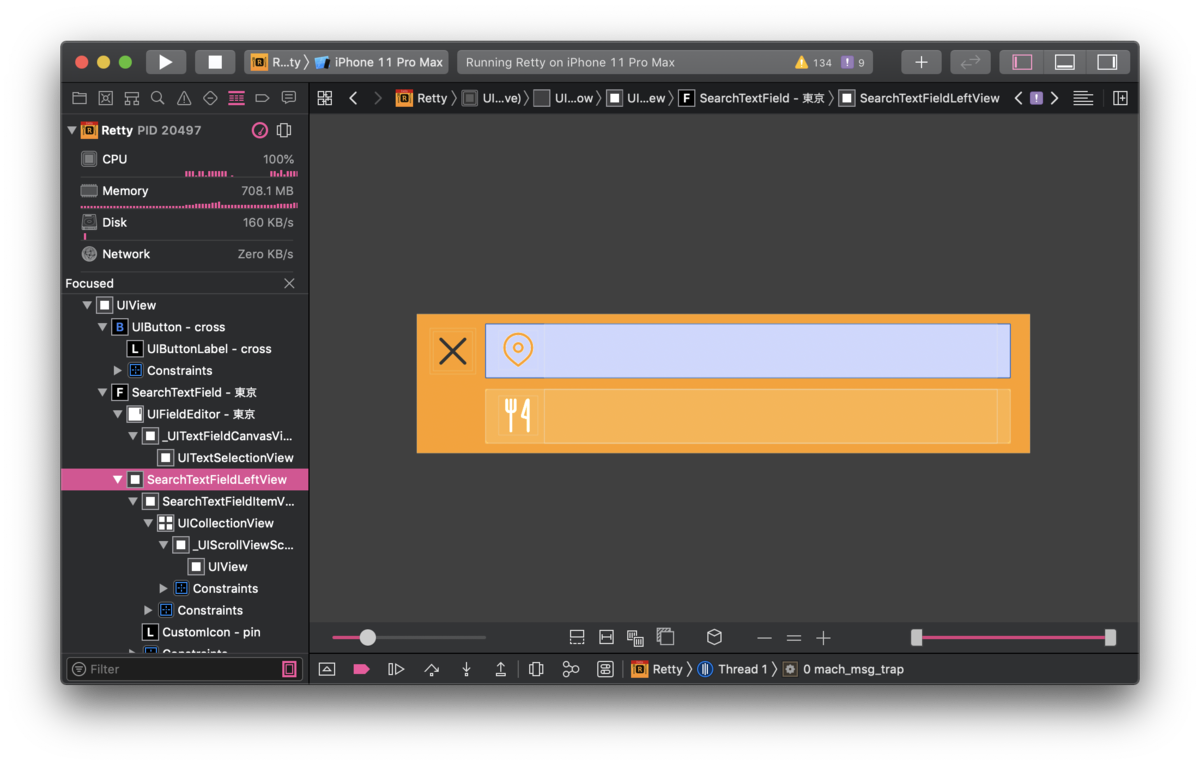Collapse SearchTextField - 東京 node

[102, 392]
